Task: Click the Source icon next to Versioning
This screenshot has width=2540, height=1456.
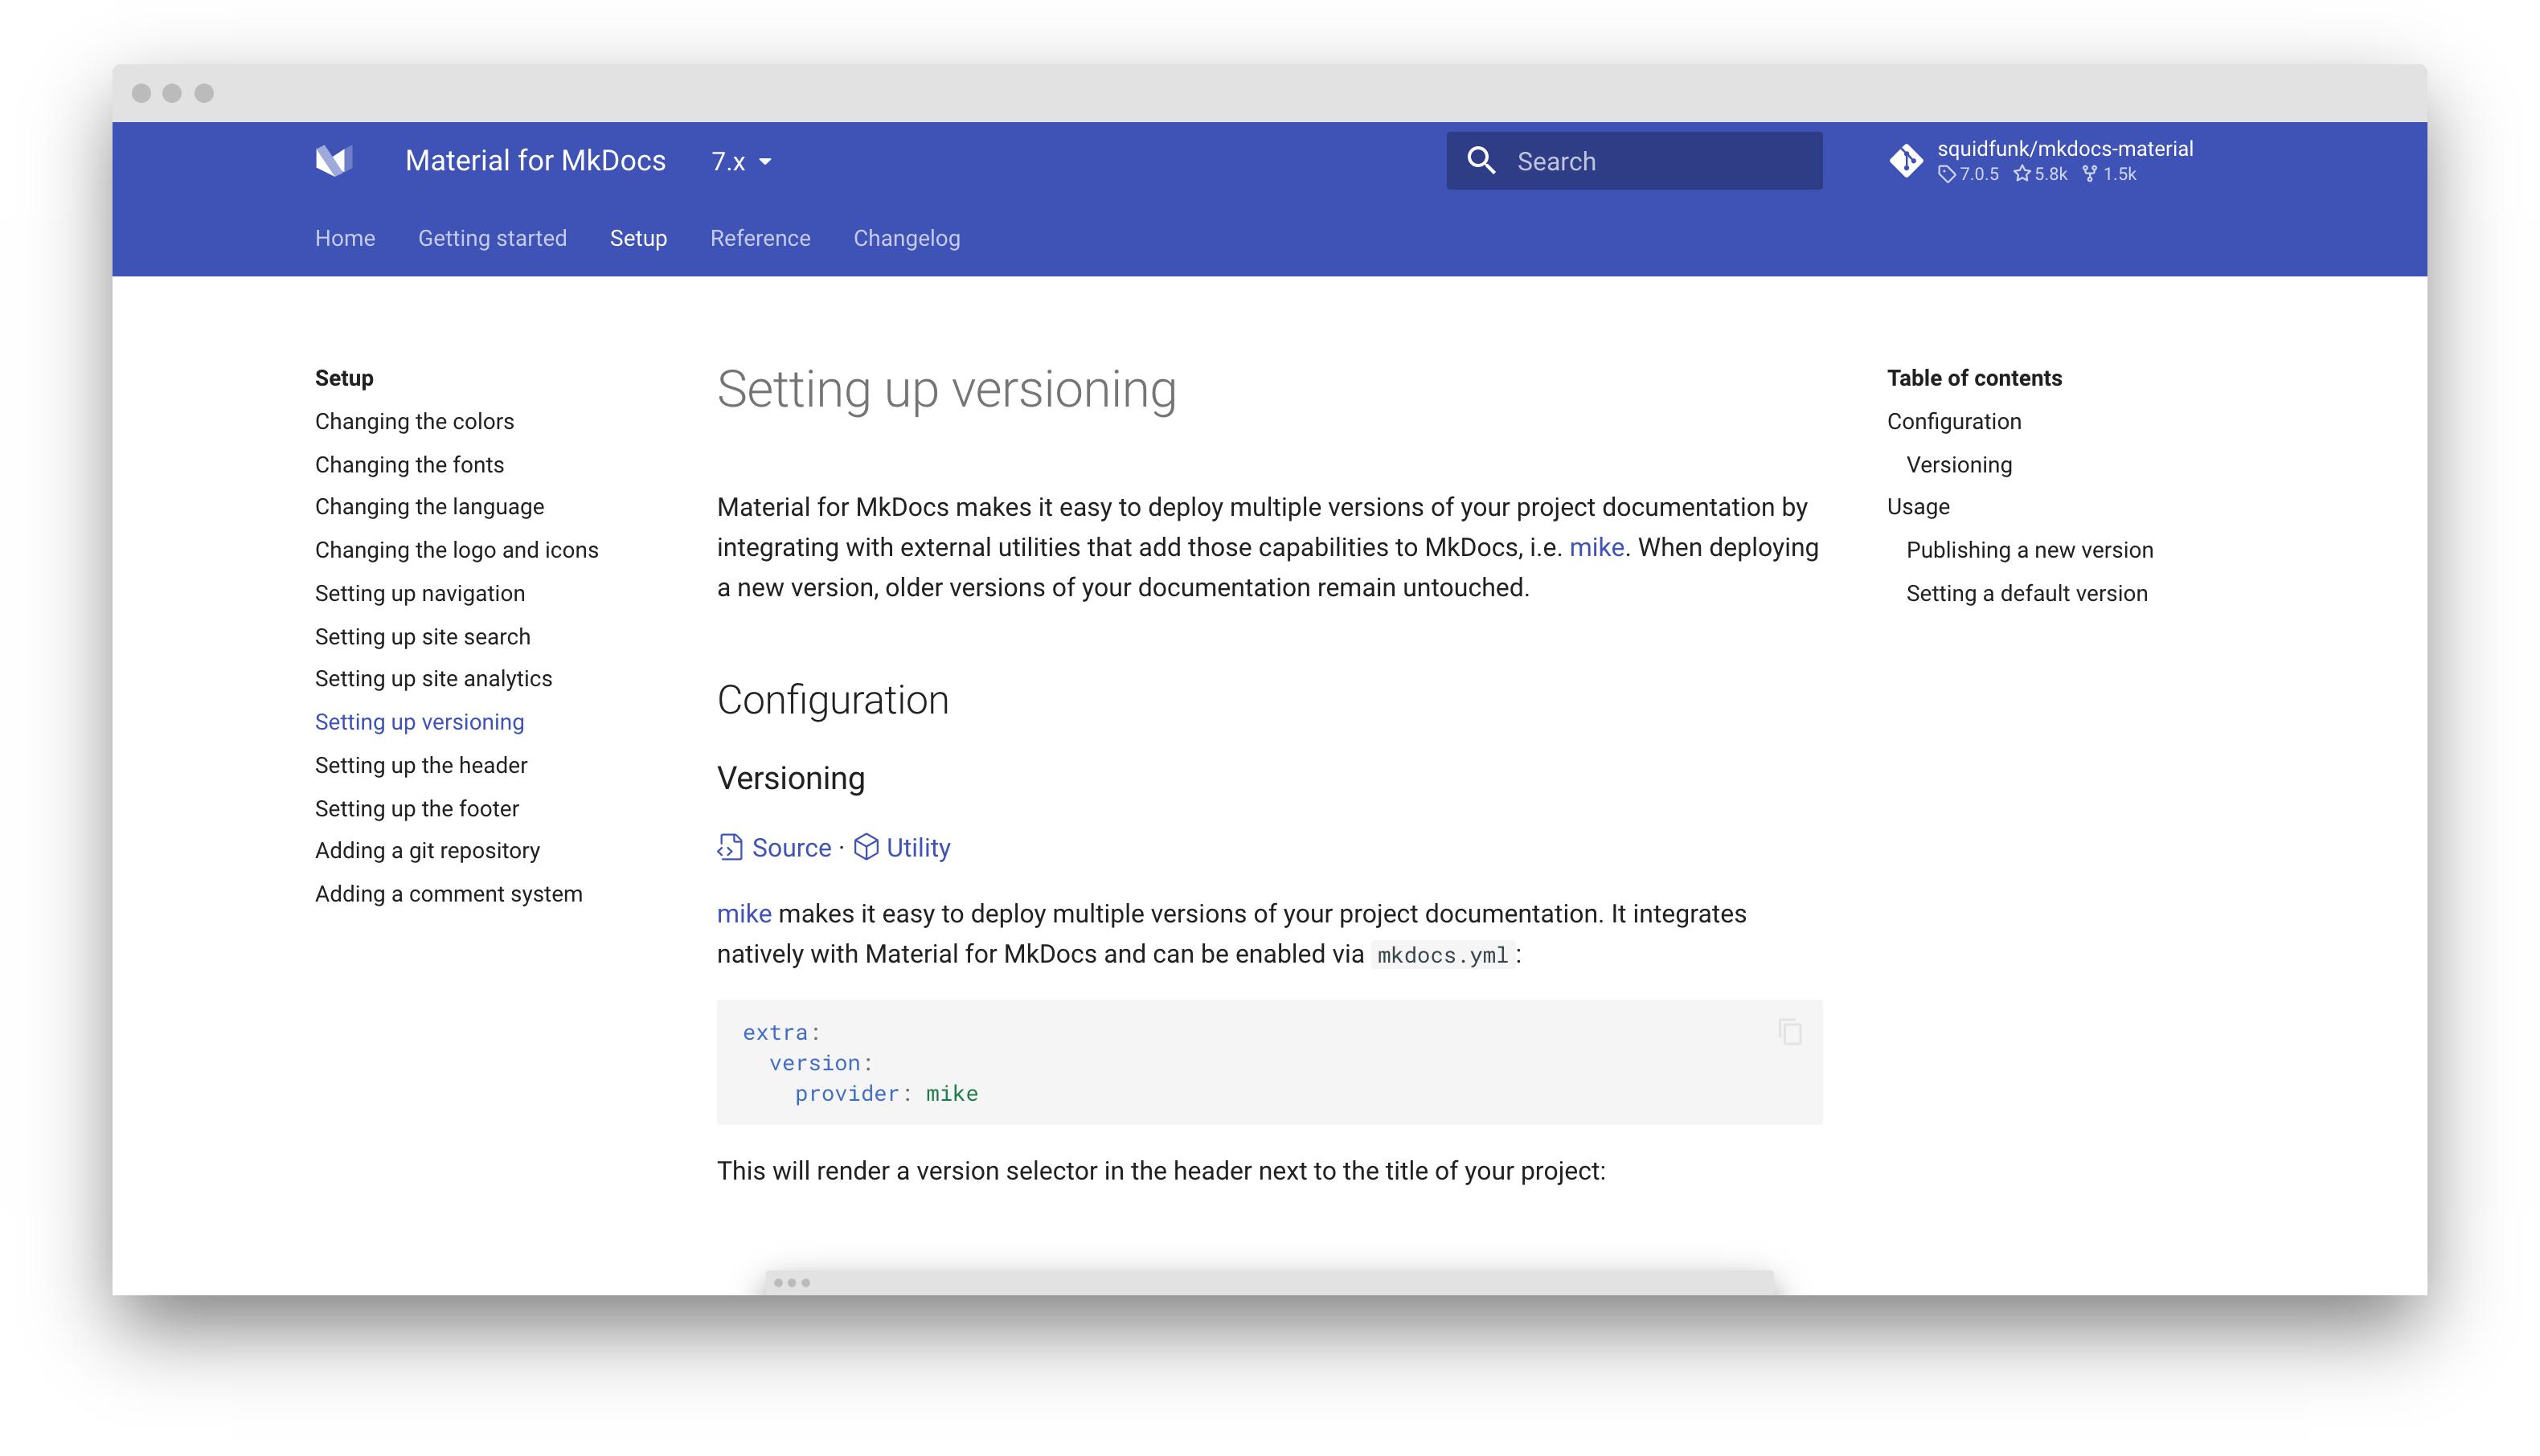Action: pyautogui.click(x=731, y=848)
